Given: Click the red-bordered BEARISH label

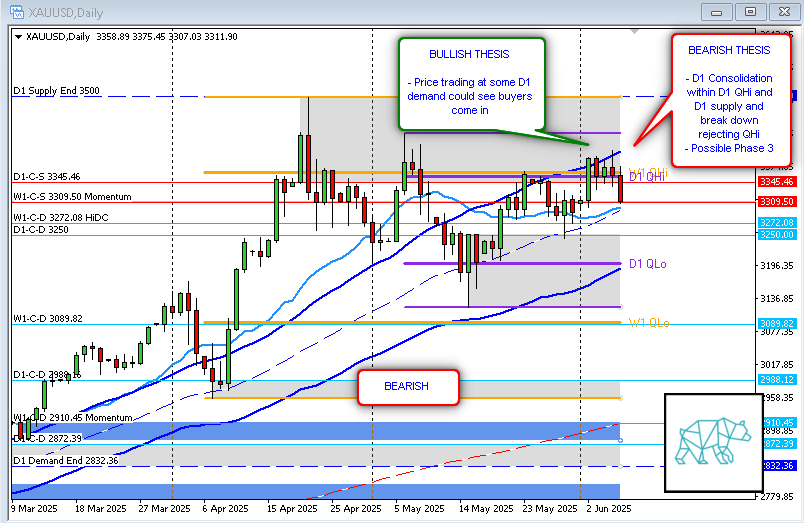Looking at the screenshot, I should click(407, 386).
